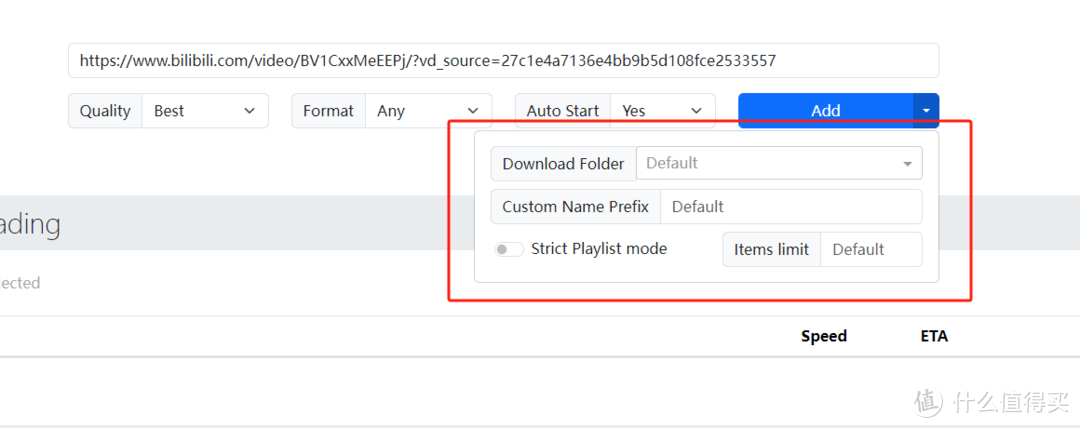The height and width of the screenshot is (428, 1080).
Task: Click the Quality label addon
Action: click(105, 111)
